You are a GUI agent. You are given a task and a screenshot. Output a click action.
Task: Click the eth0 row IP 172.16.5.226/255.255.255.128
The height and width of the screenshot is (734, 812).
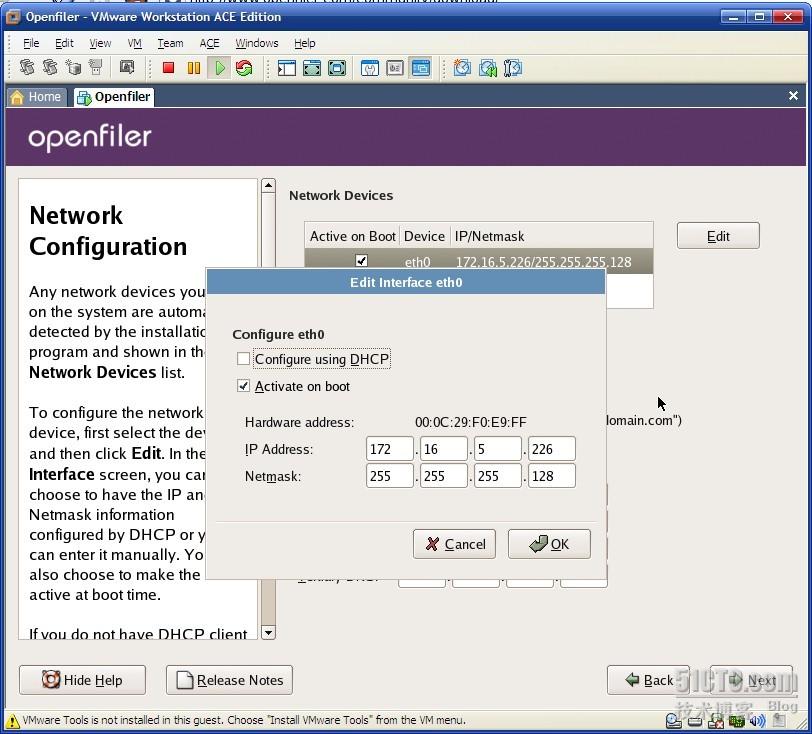pyautogui.click(x=543, y=262)
